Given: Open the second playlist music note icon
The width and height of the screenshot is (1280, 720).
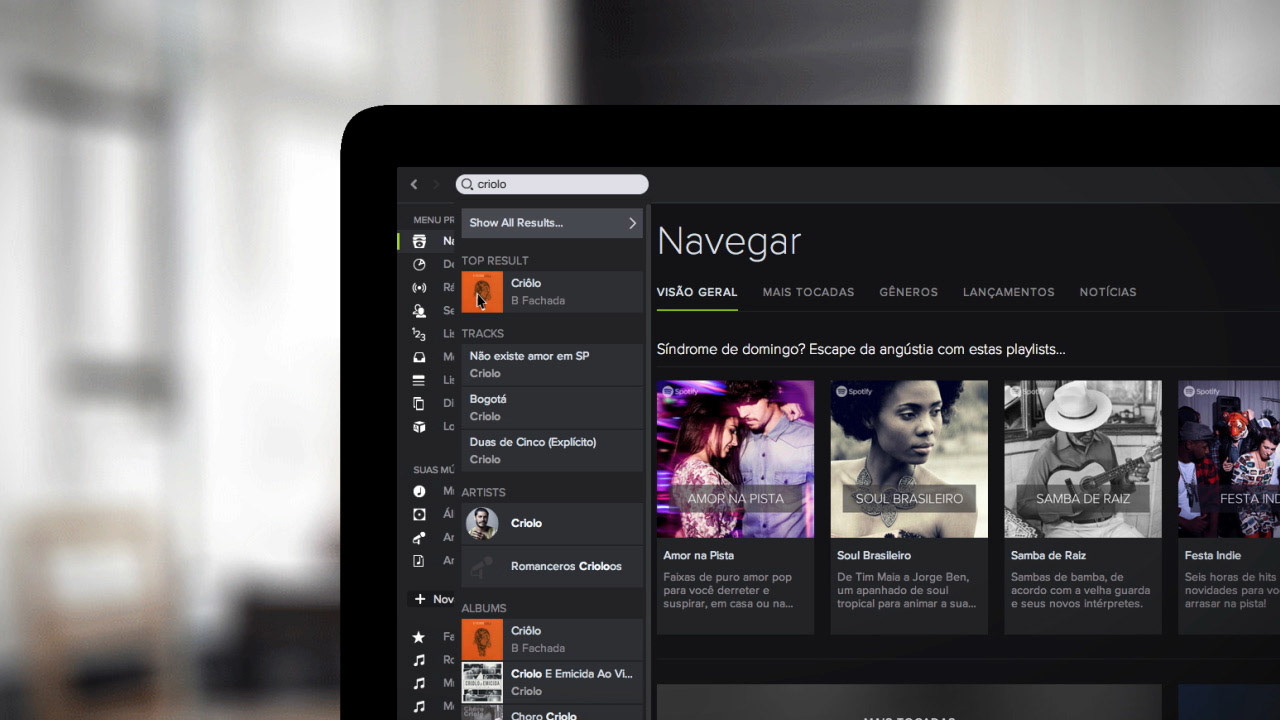Looking at the screenshot, I should (419, 683).
